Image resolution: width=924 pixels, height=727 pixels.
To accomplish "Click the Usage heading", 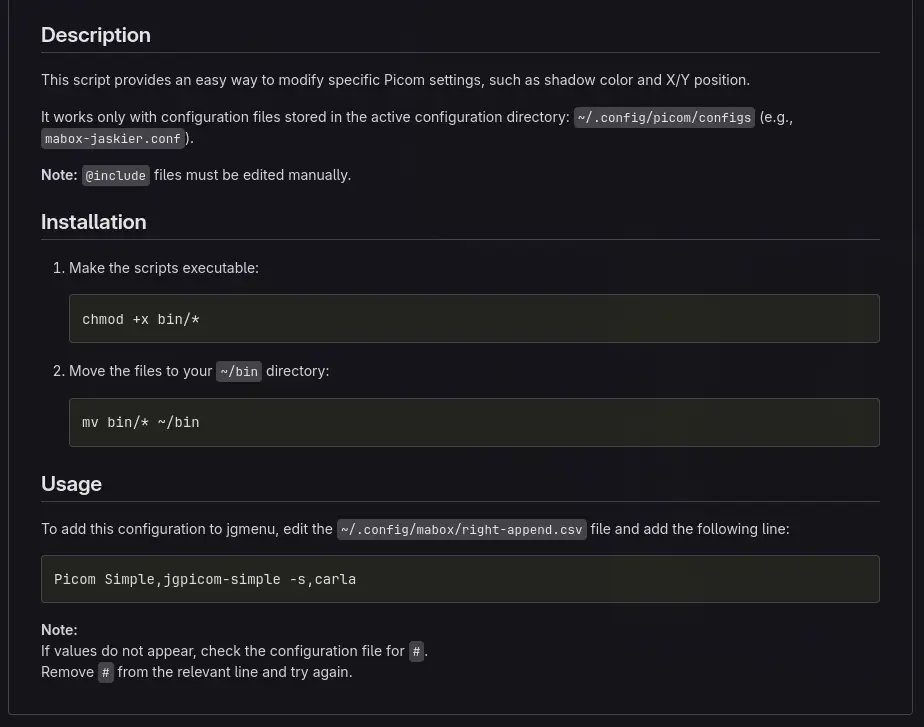I will pyautogui.click(x=71, y=484).
